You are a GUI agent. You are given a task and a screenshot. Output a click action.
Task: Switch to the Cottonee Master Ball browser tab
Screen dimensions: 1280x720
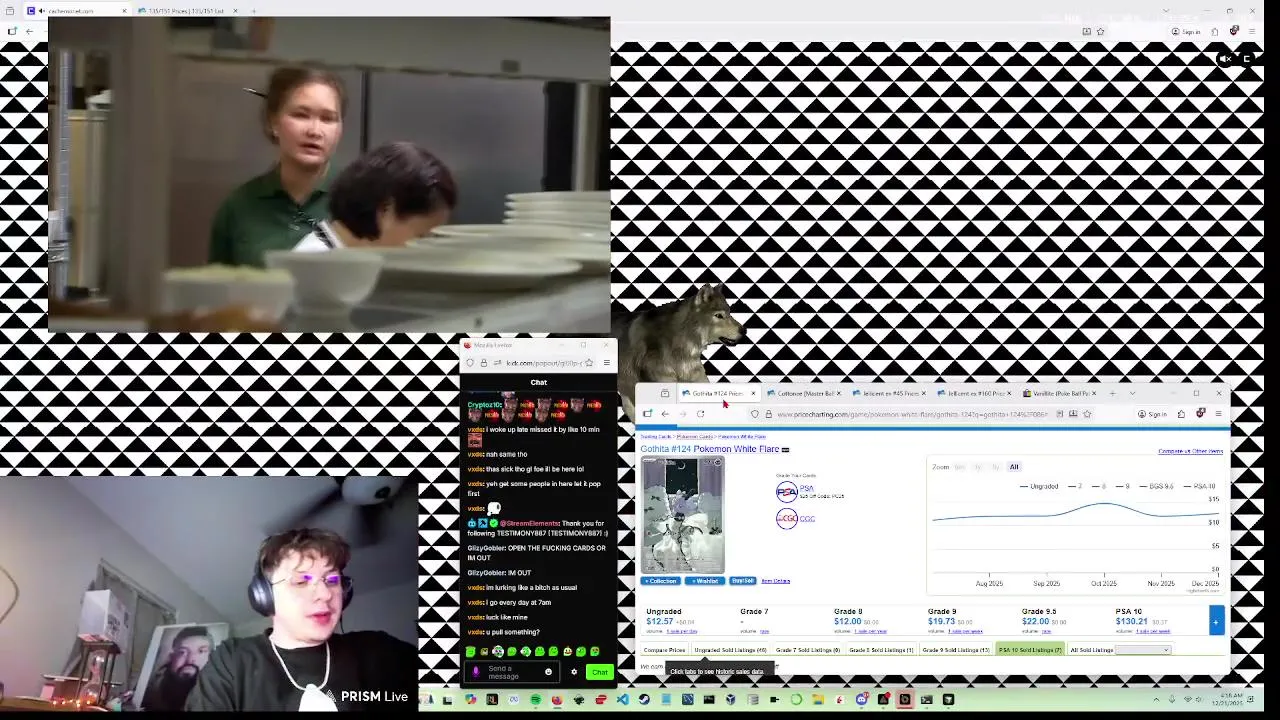point(803,393)
